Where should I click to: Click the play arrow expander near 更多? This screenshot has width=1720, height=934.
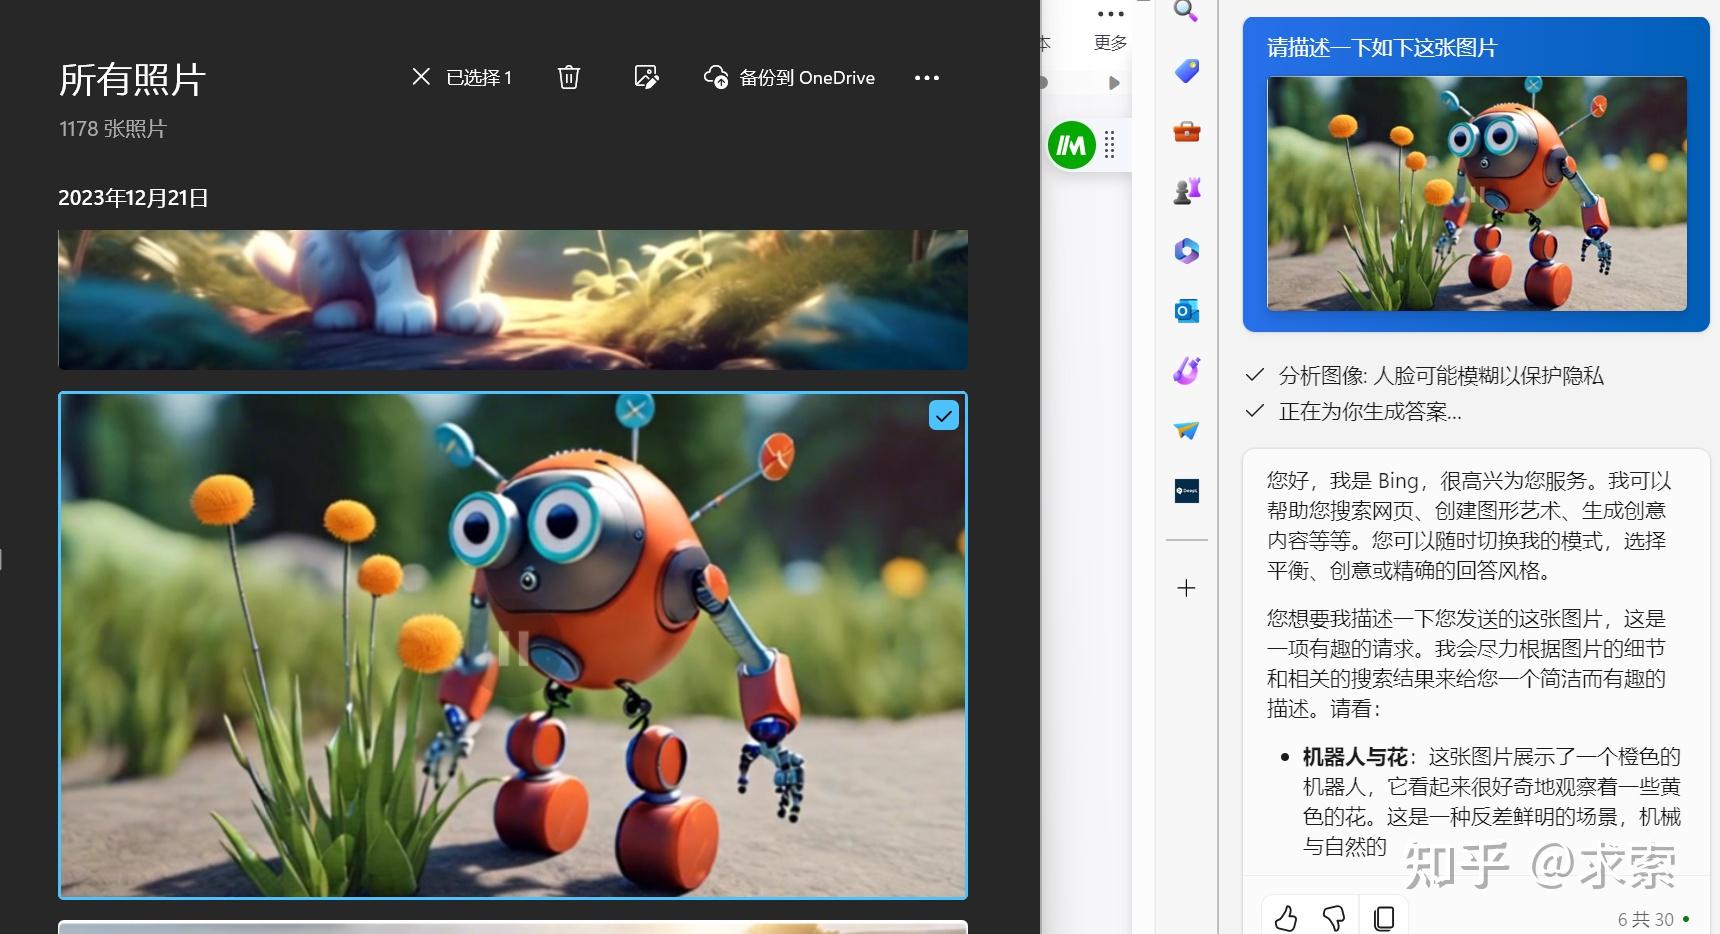click(1114, 83)
